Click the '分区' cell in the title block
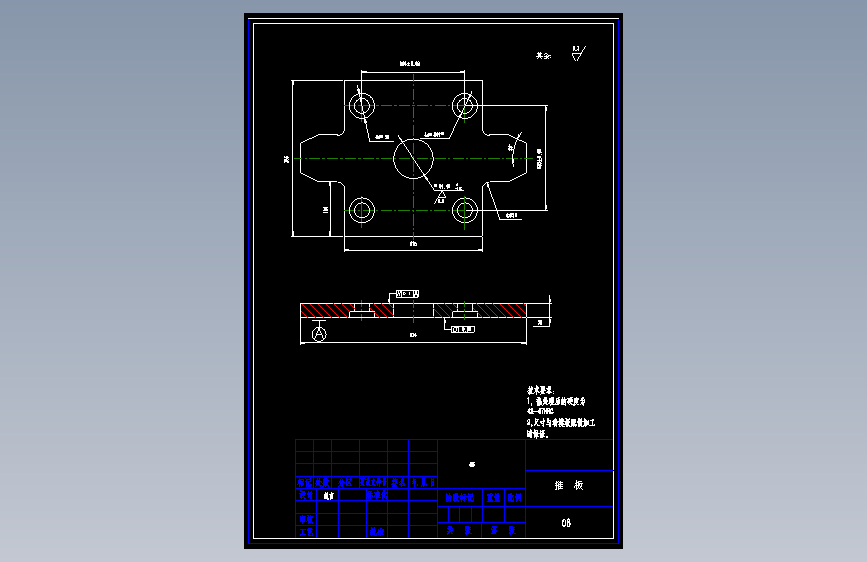Screen dimensions: 867x562 click(x=345, y=482)
